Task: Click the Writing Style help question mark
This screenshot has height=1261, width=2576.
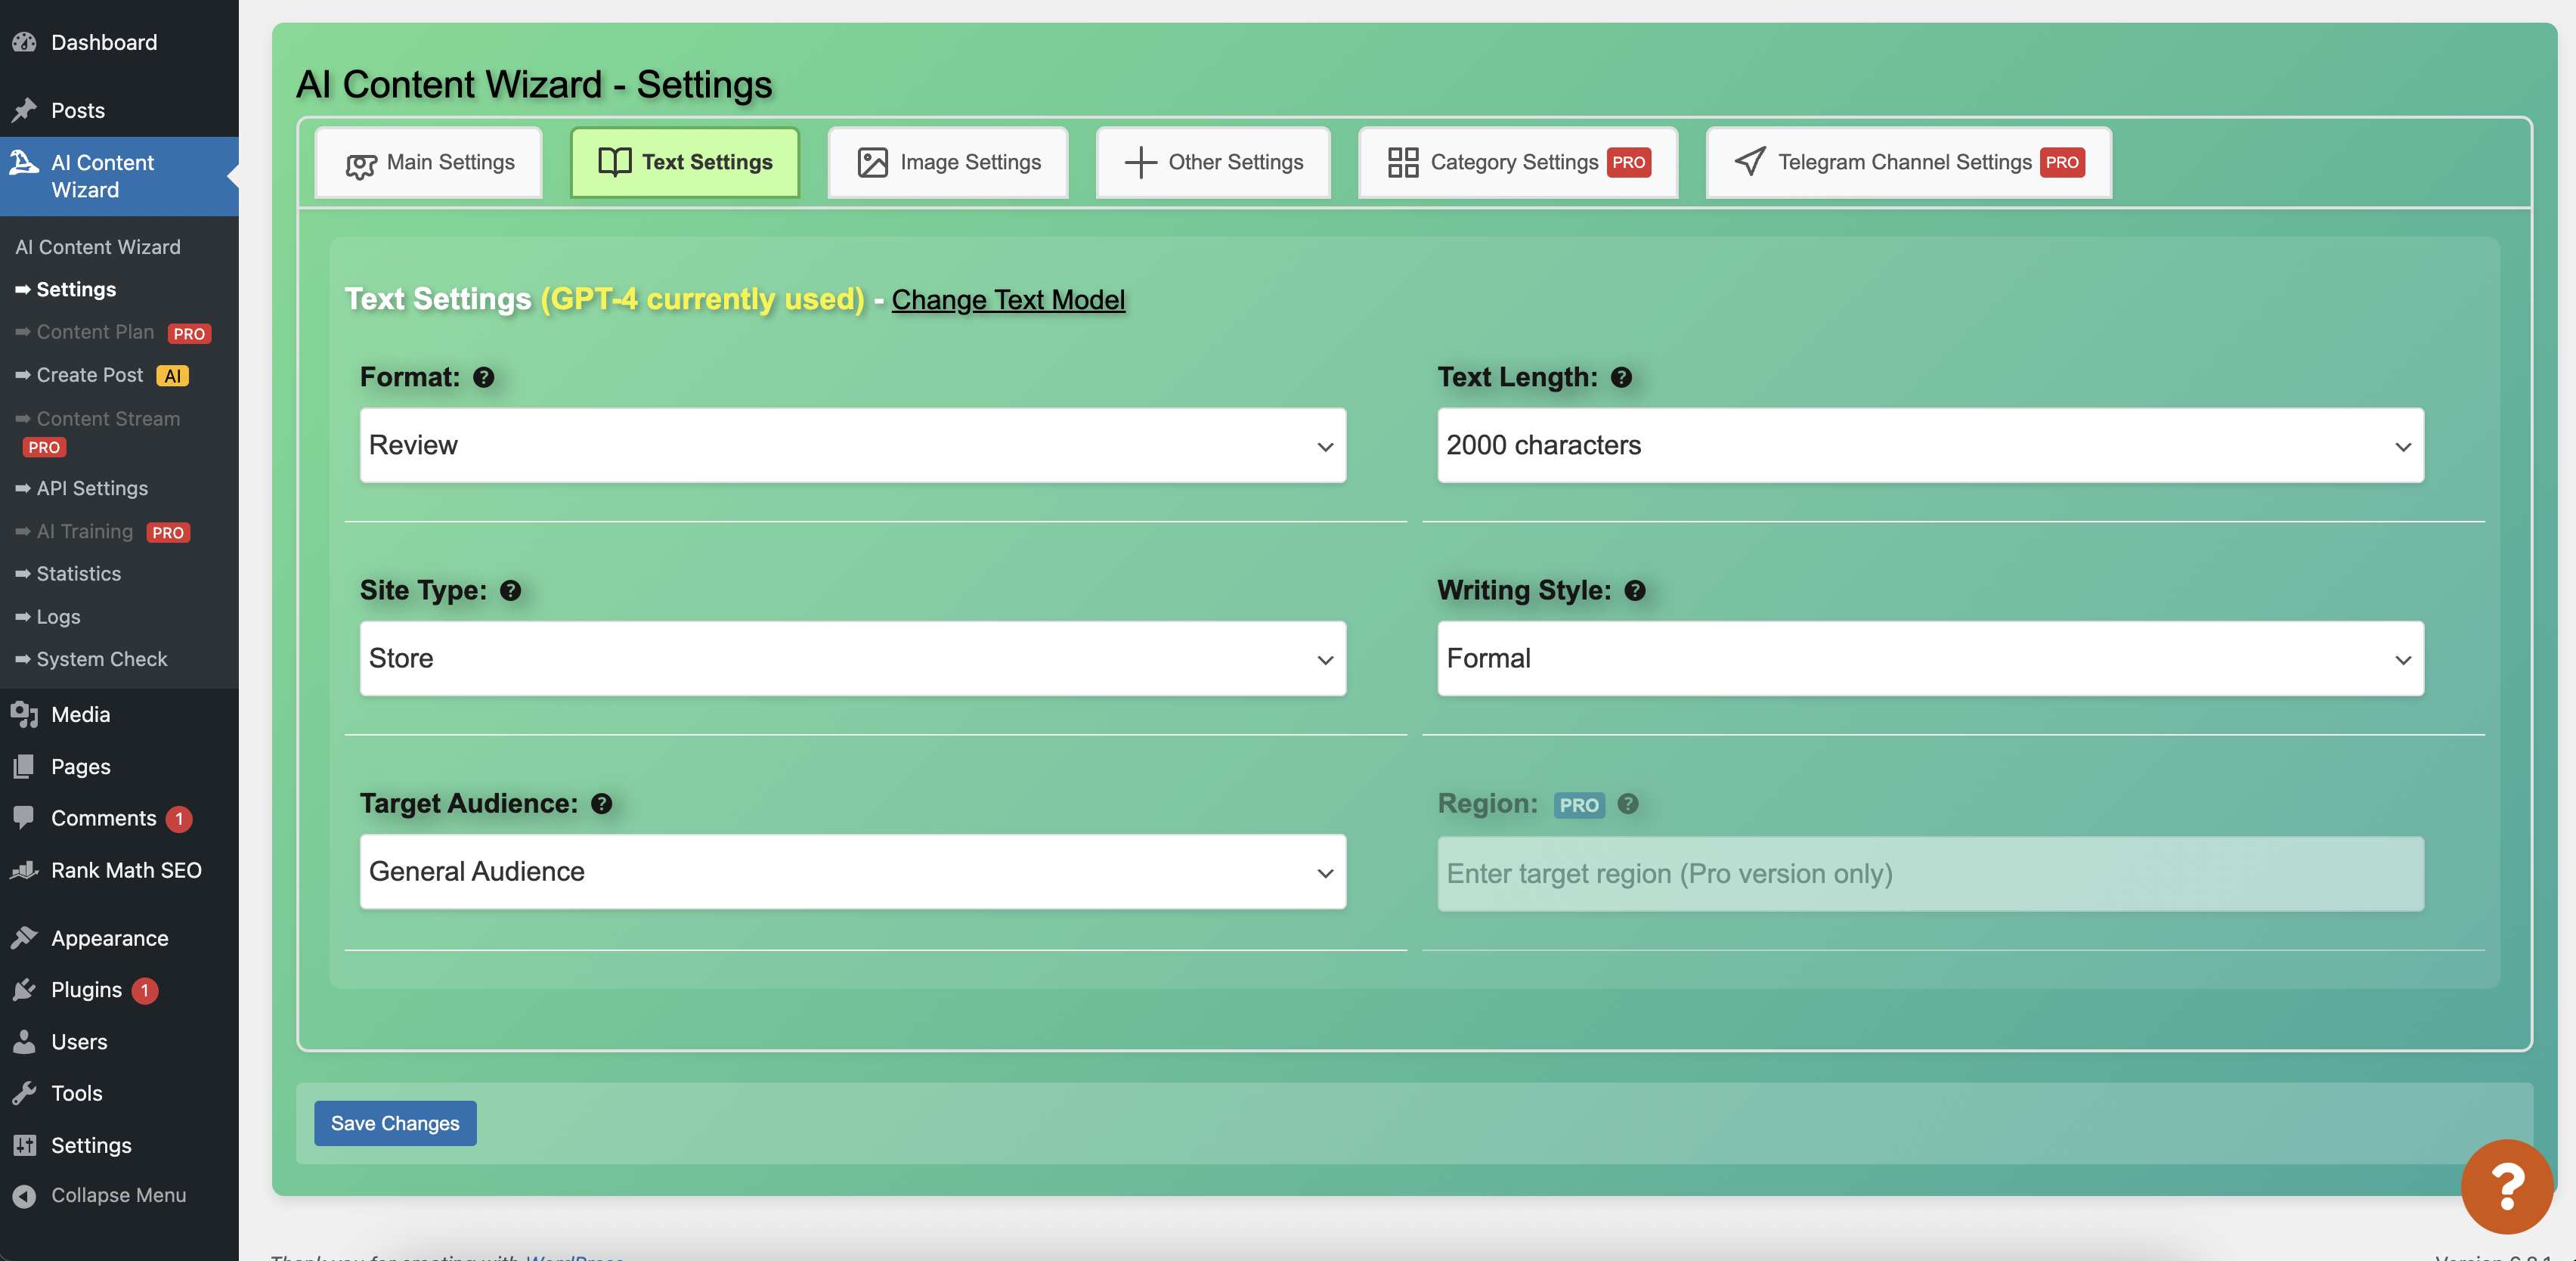Action: 1635,590
